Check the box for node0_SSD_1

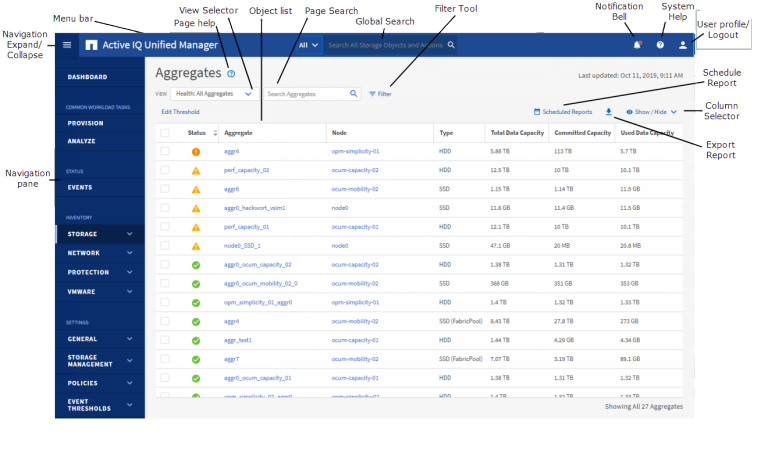165,245
